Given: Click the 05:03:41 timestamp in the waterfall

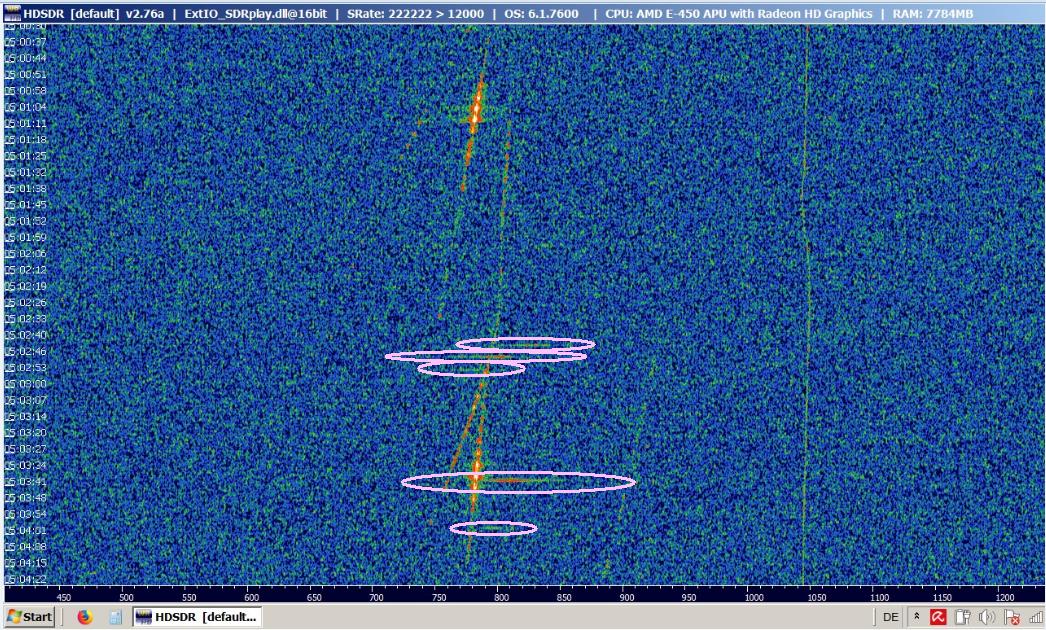Looking at the screenshot, I should [x=26, y=482].
